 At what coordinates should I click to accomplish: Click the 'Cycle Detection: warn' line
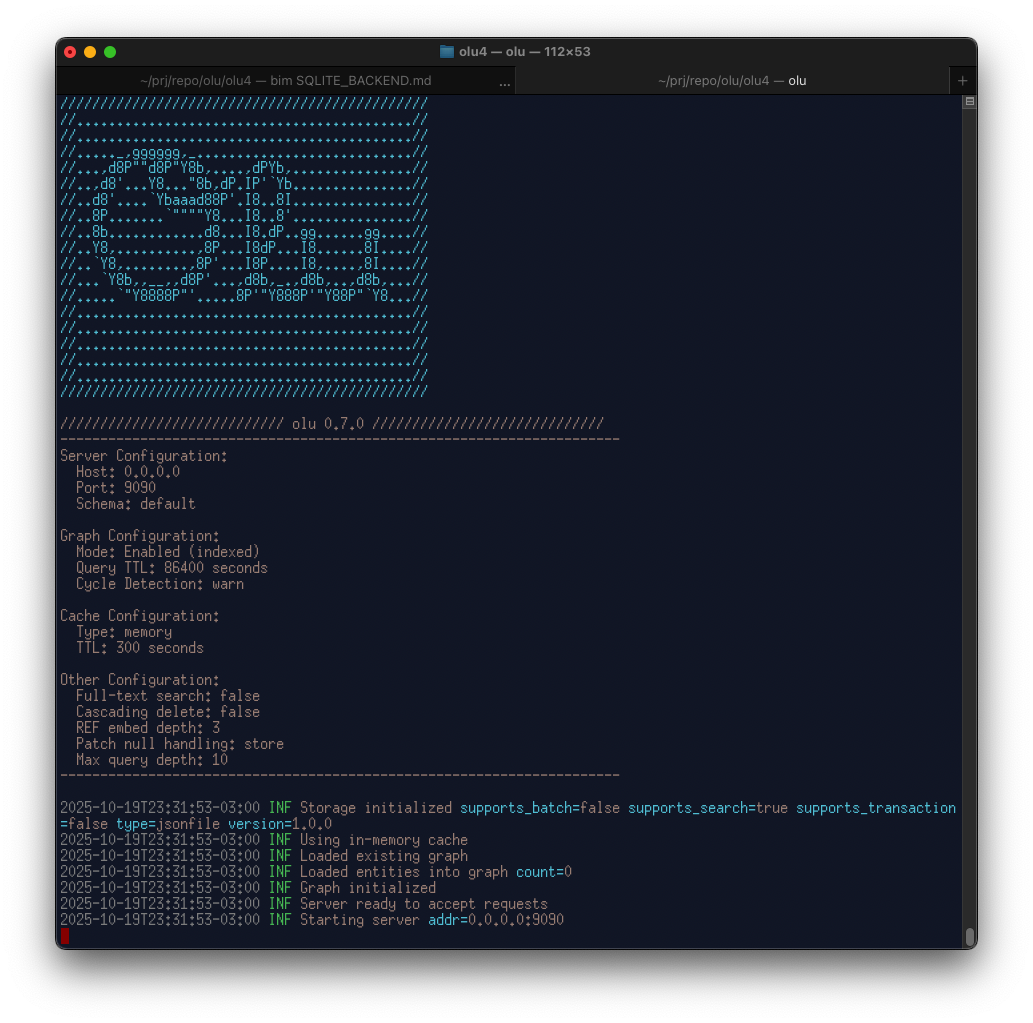point(160,584)
